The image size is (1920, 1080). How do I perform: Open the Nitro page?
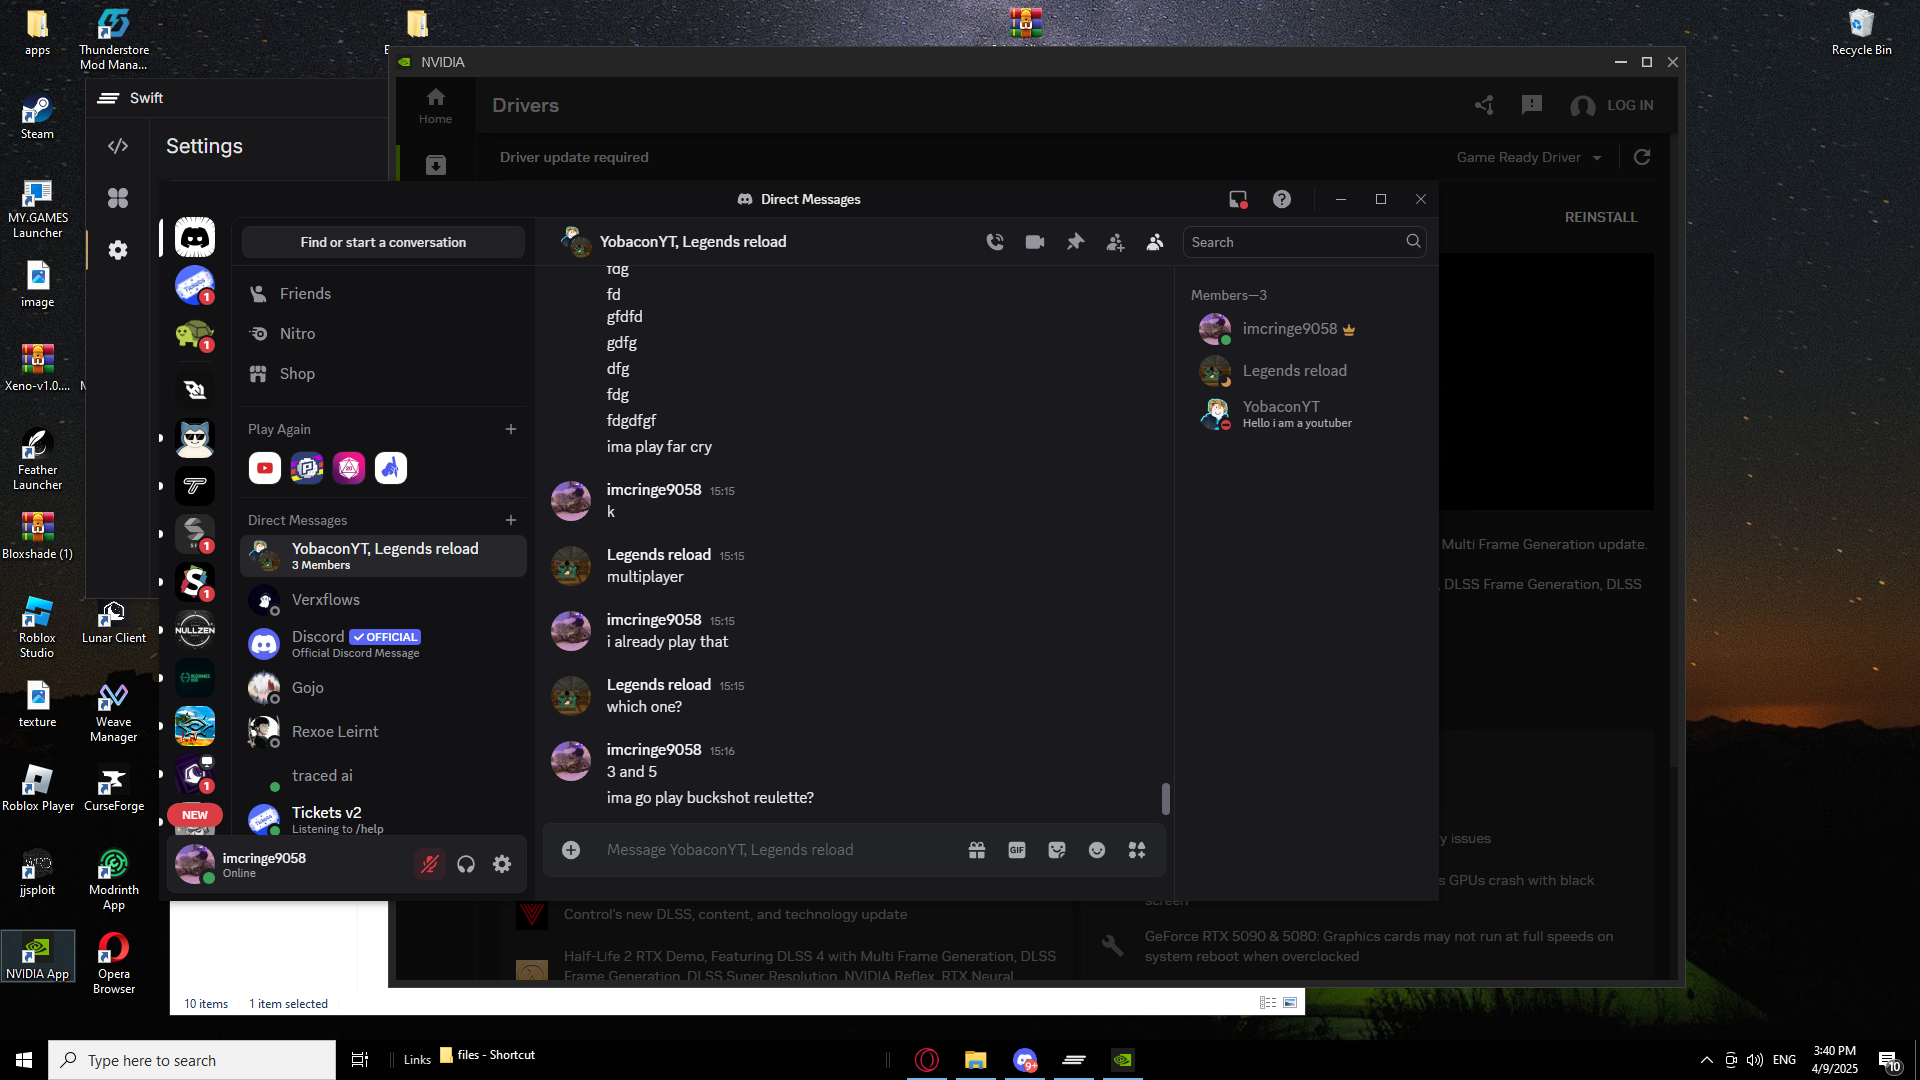383,334
